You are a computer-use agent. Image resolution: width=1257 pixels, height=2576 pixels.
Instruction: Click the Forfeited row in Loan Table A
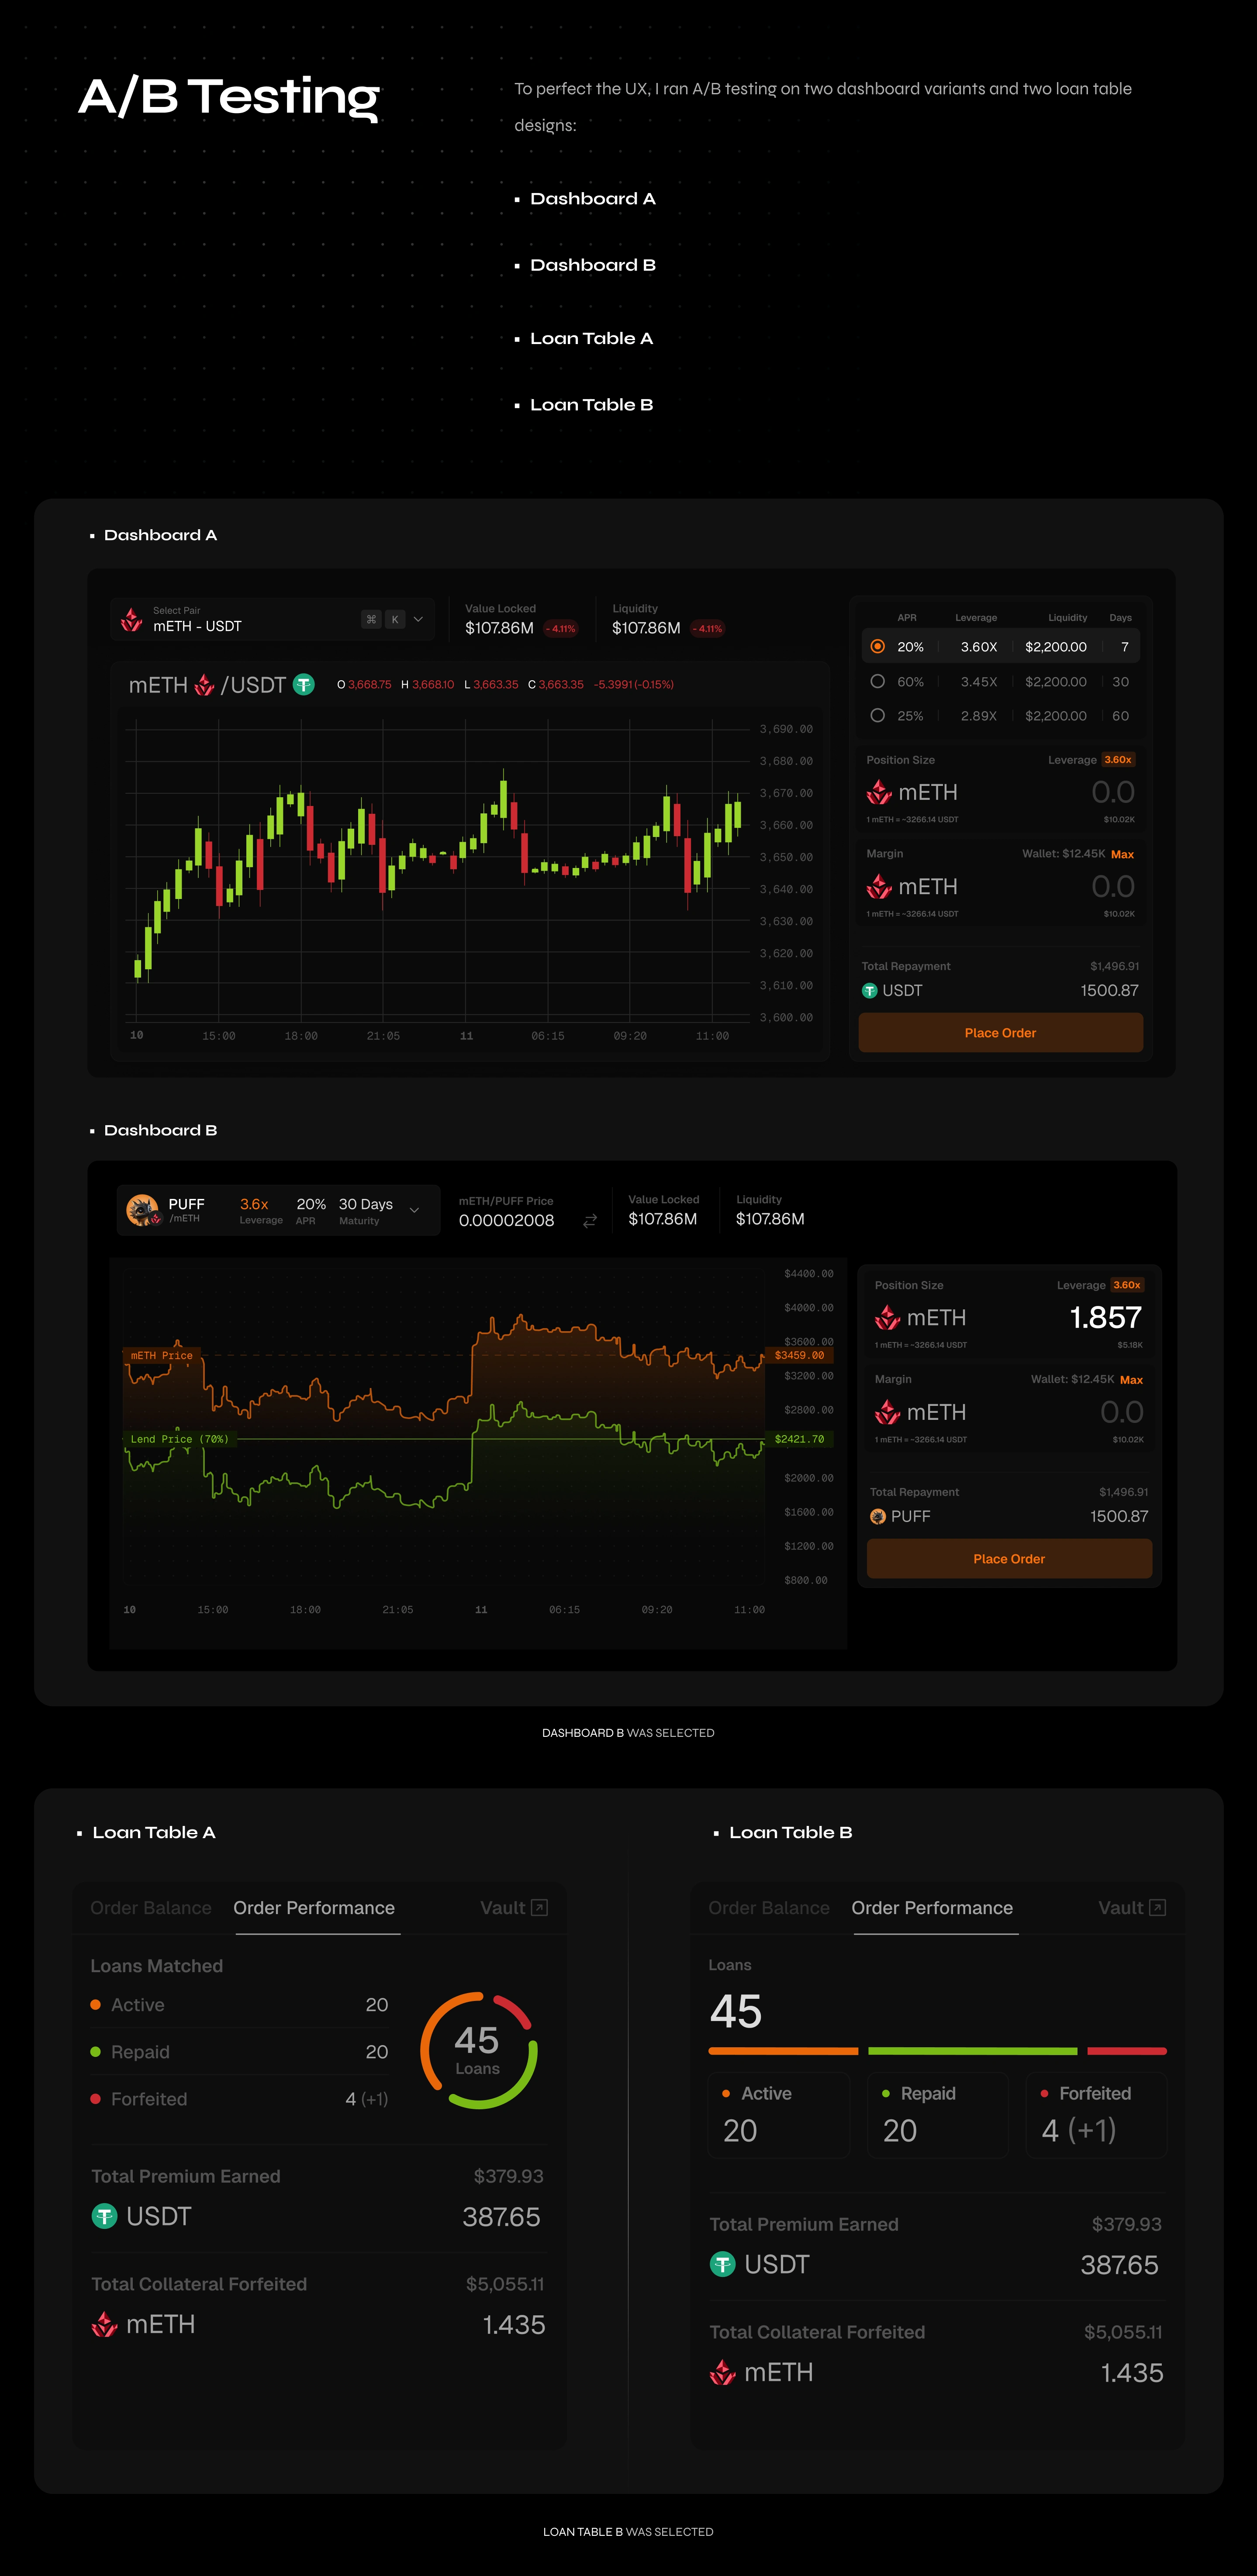pyautogui.click(x=239, y=2099)
